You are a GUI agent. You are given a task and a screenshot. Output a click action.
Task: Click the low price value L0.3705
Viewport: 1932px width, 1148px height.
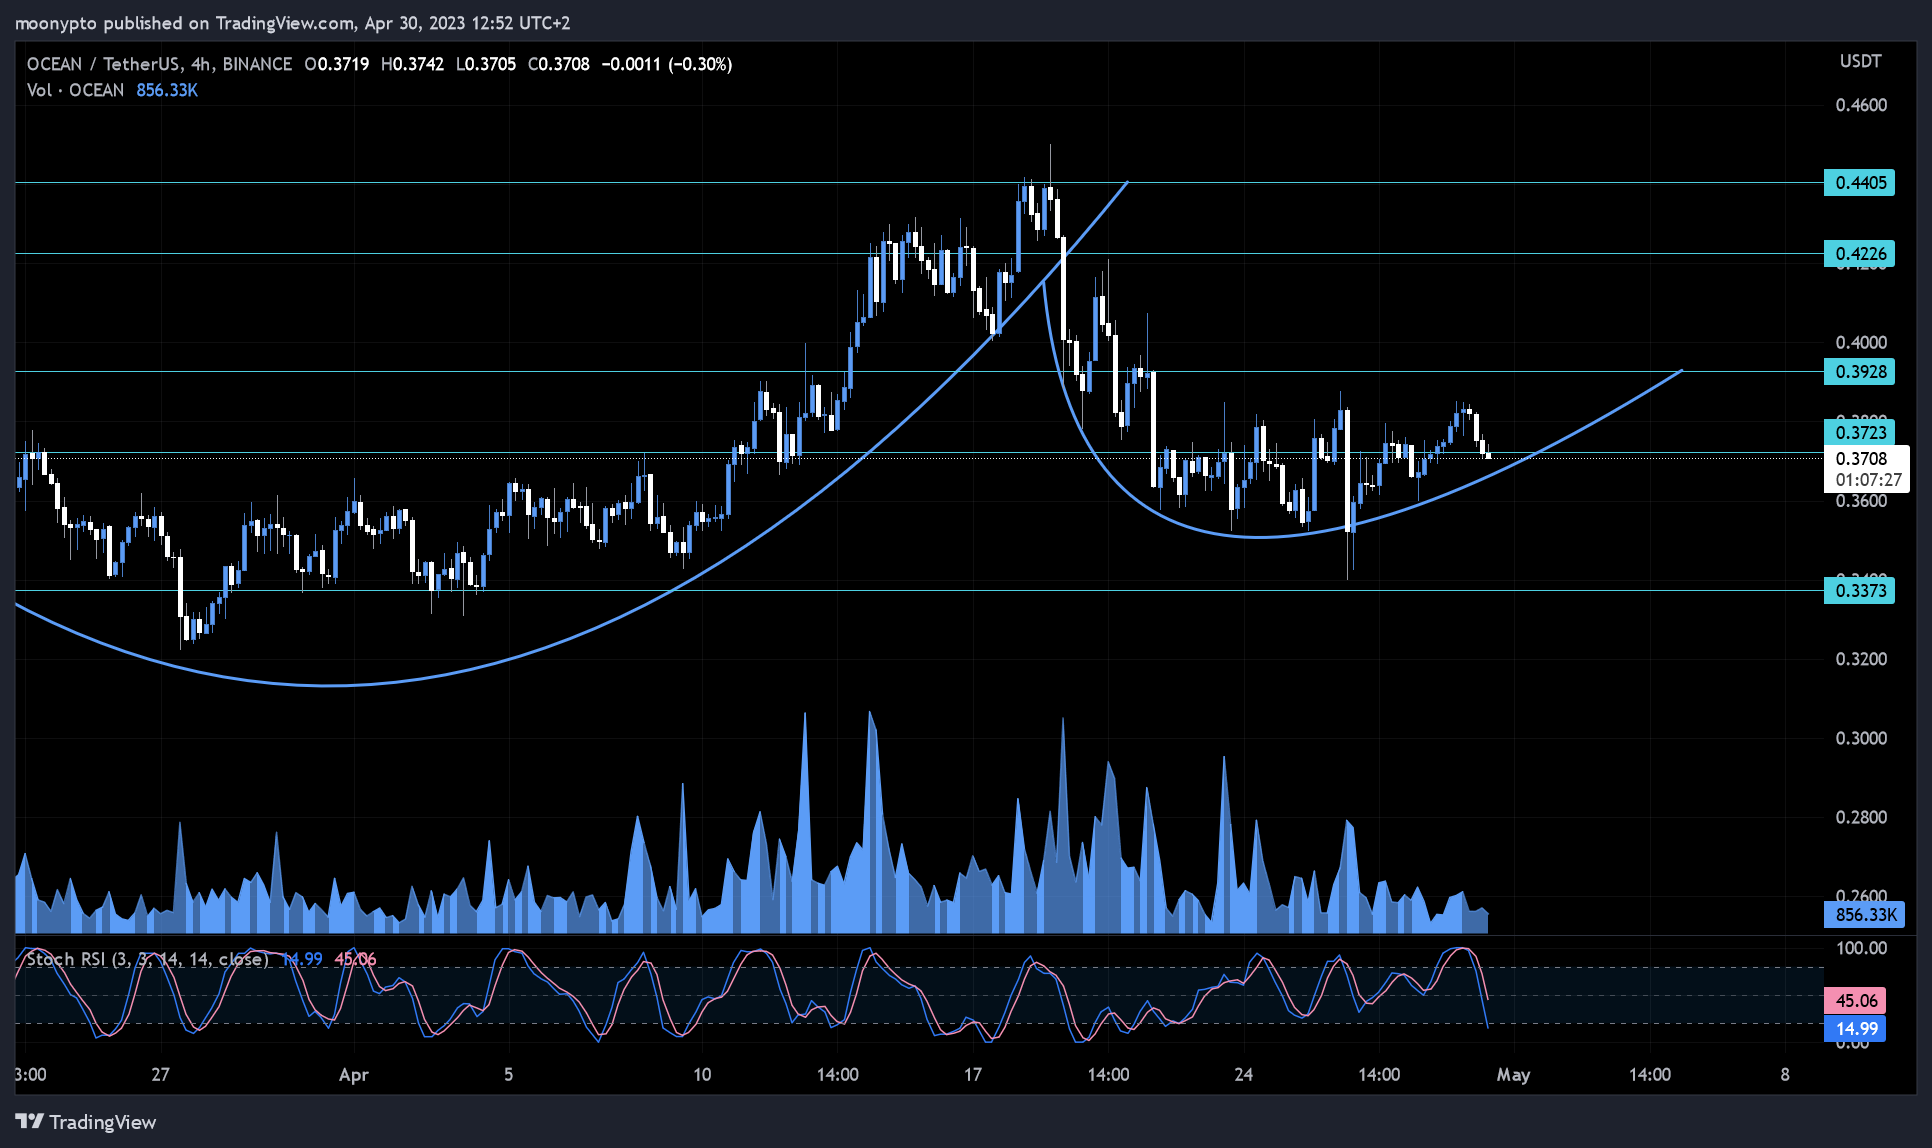pos(486,64)
